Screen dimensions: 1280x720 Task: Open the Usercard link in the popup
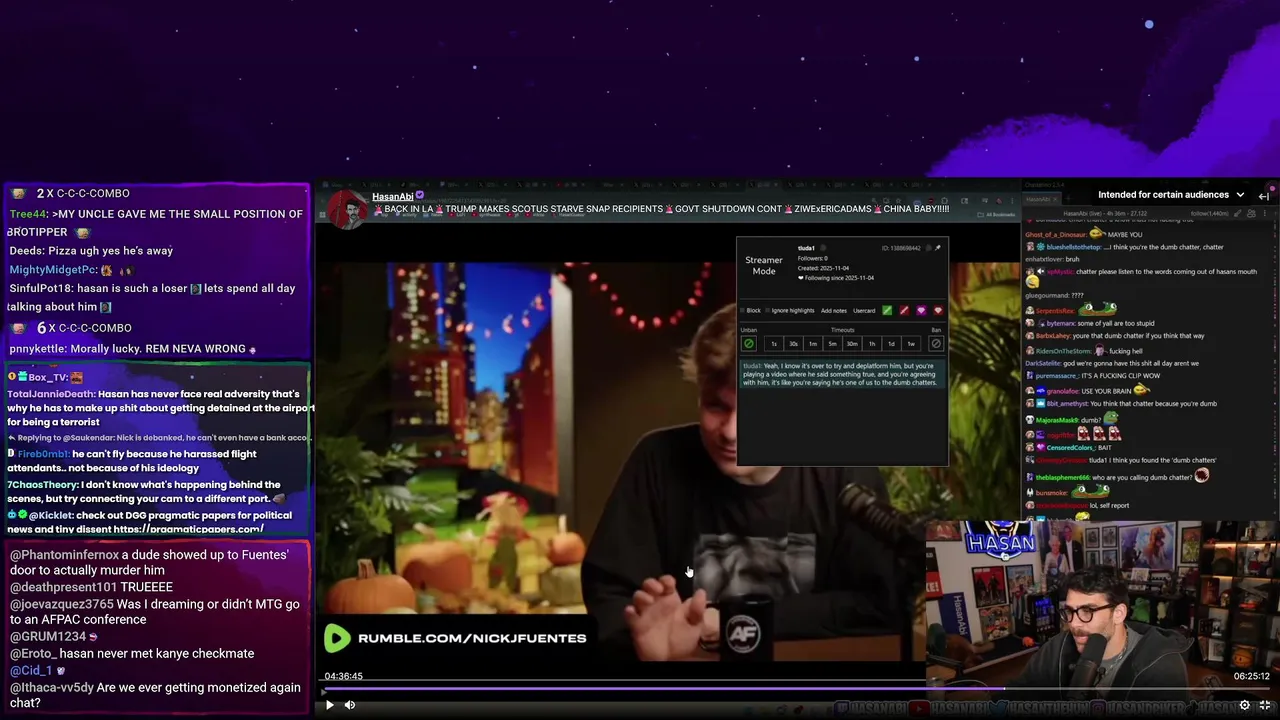[x=864, y=311]
